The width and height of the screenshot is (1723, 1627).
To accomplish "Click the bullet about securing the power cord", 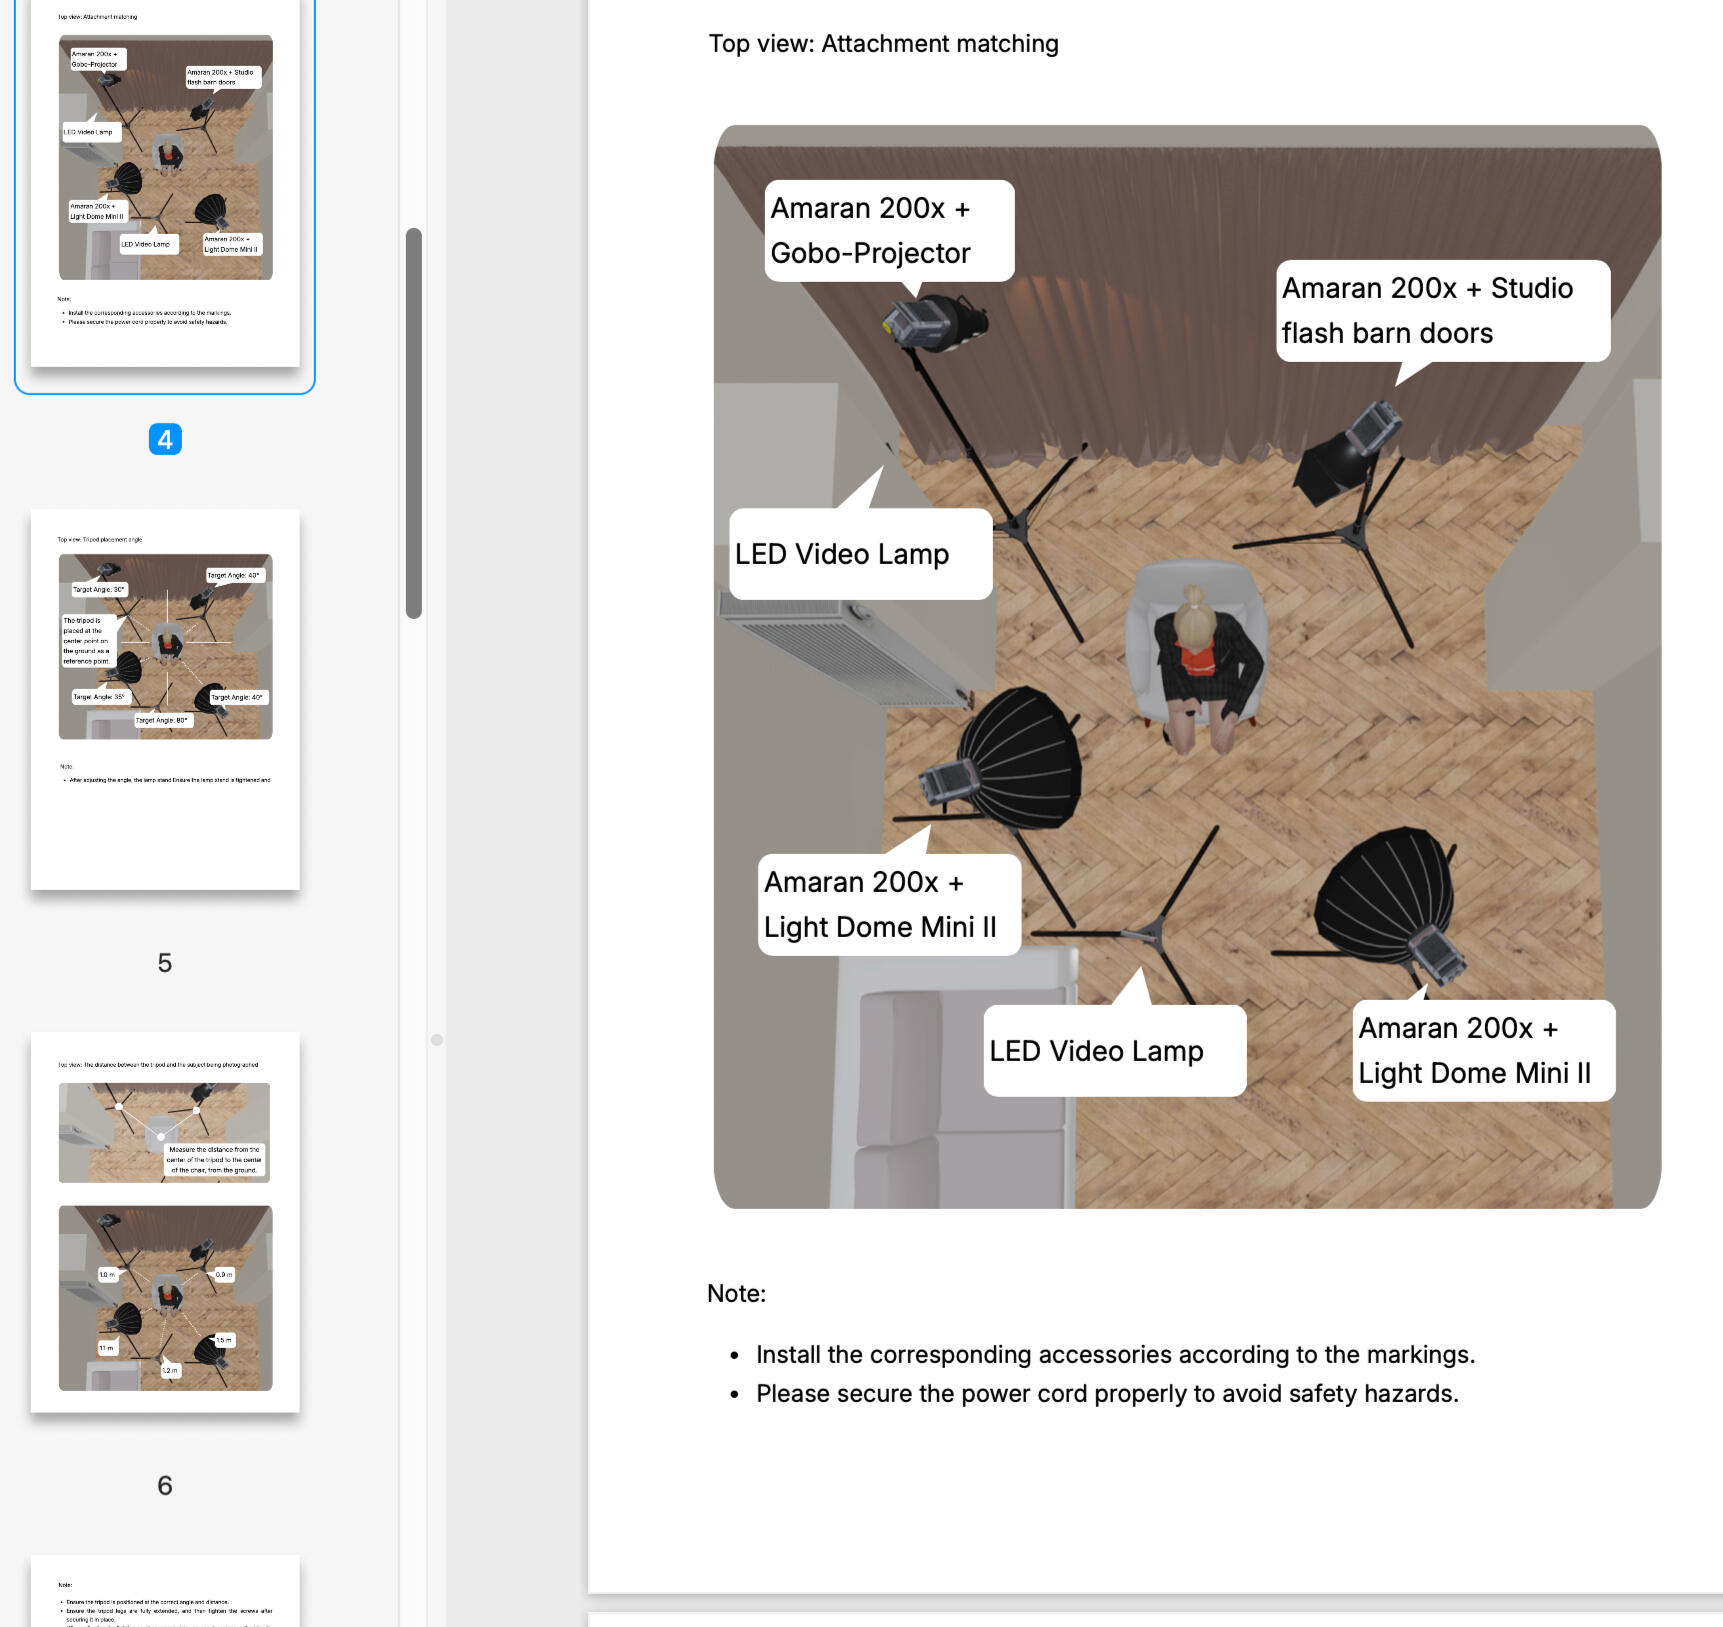I will [x=1108, y=1392].
